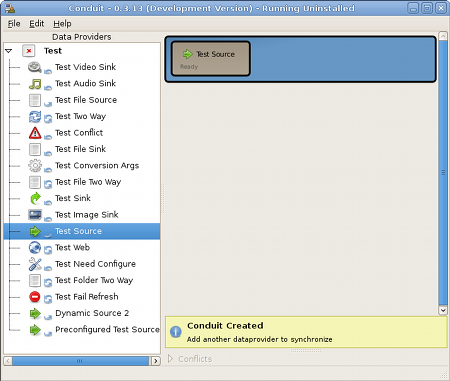Image resolution: width=450 pixels, height=381 pixels.
Task: Click the horizontal scrollbar thumb under the tree
Action: (x=80, y=361)
